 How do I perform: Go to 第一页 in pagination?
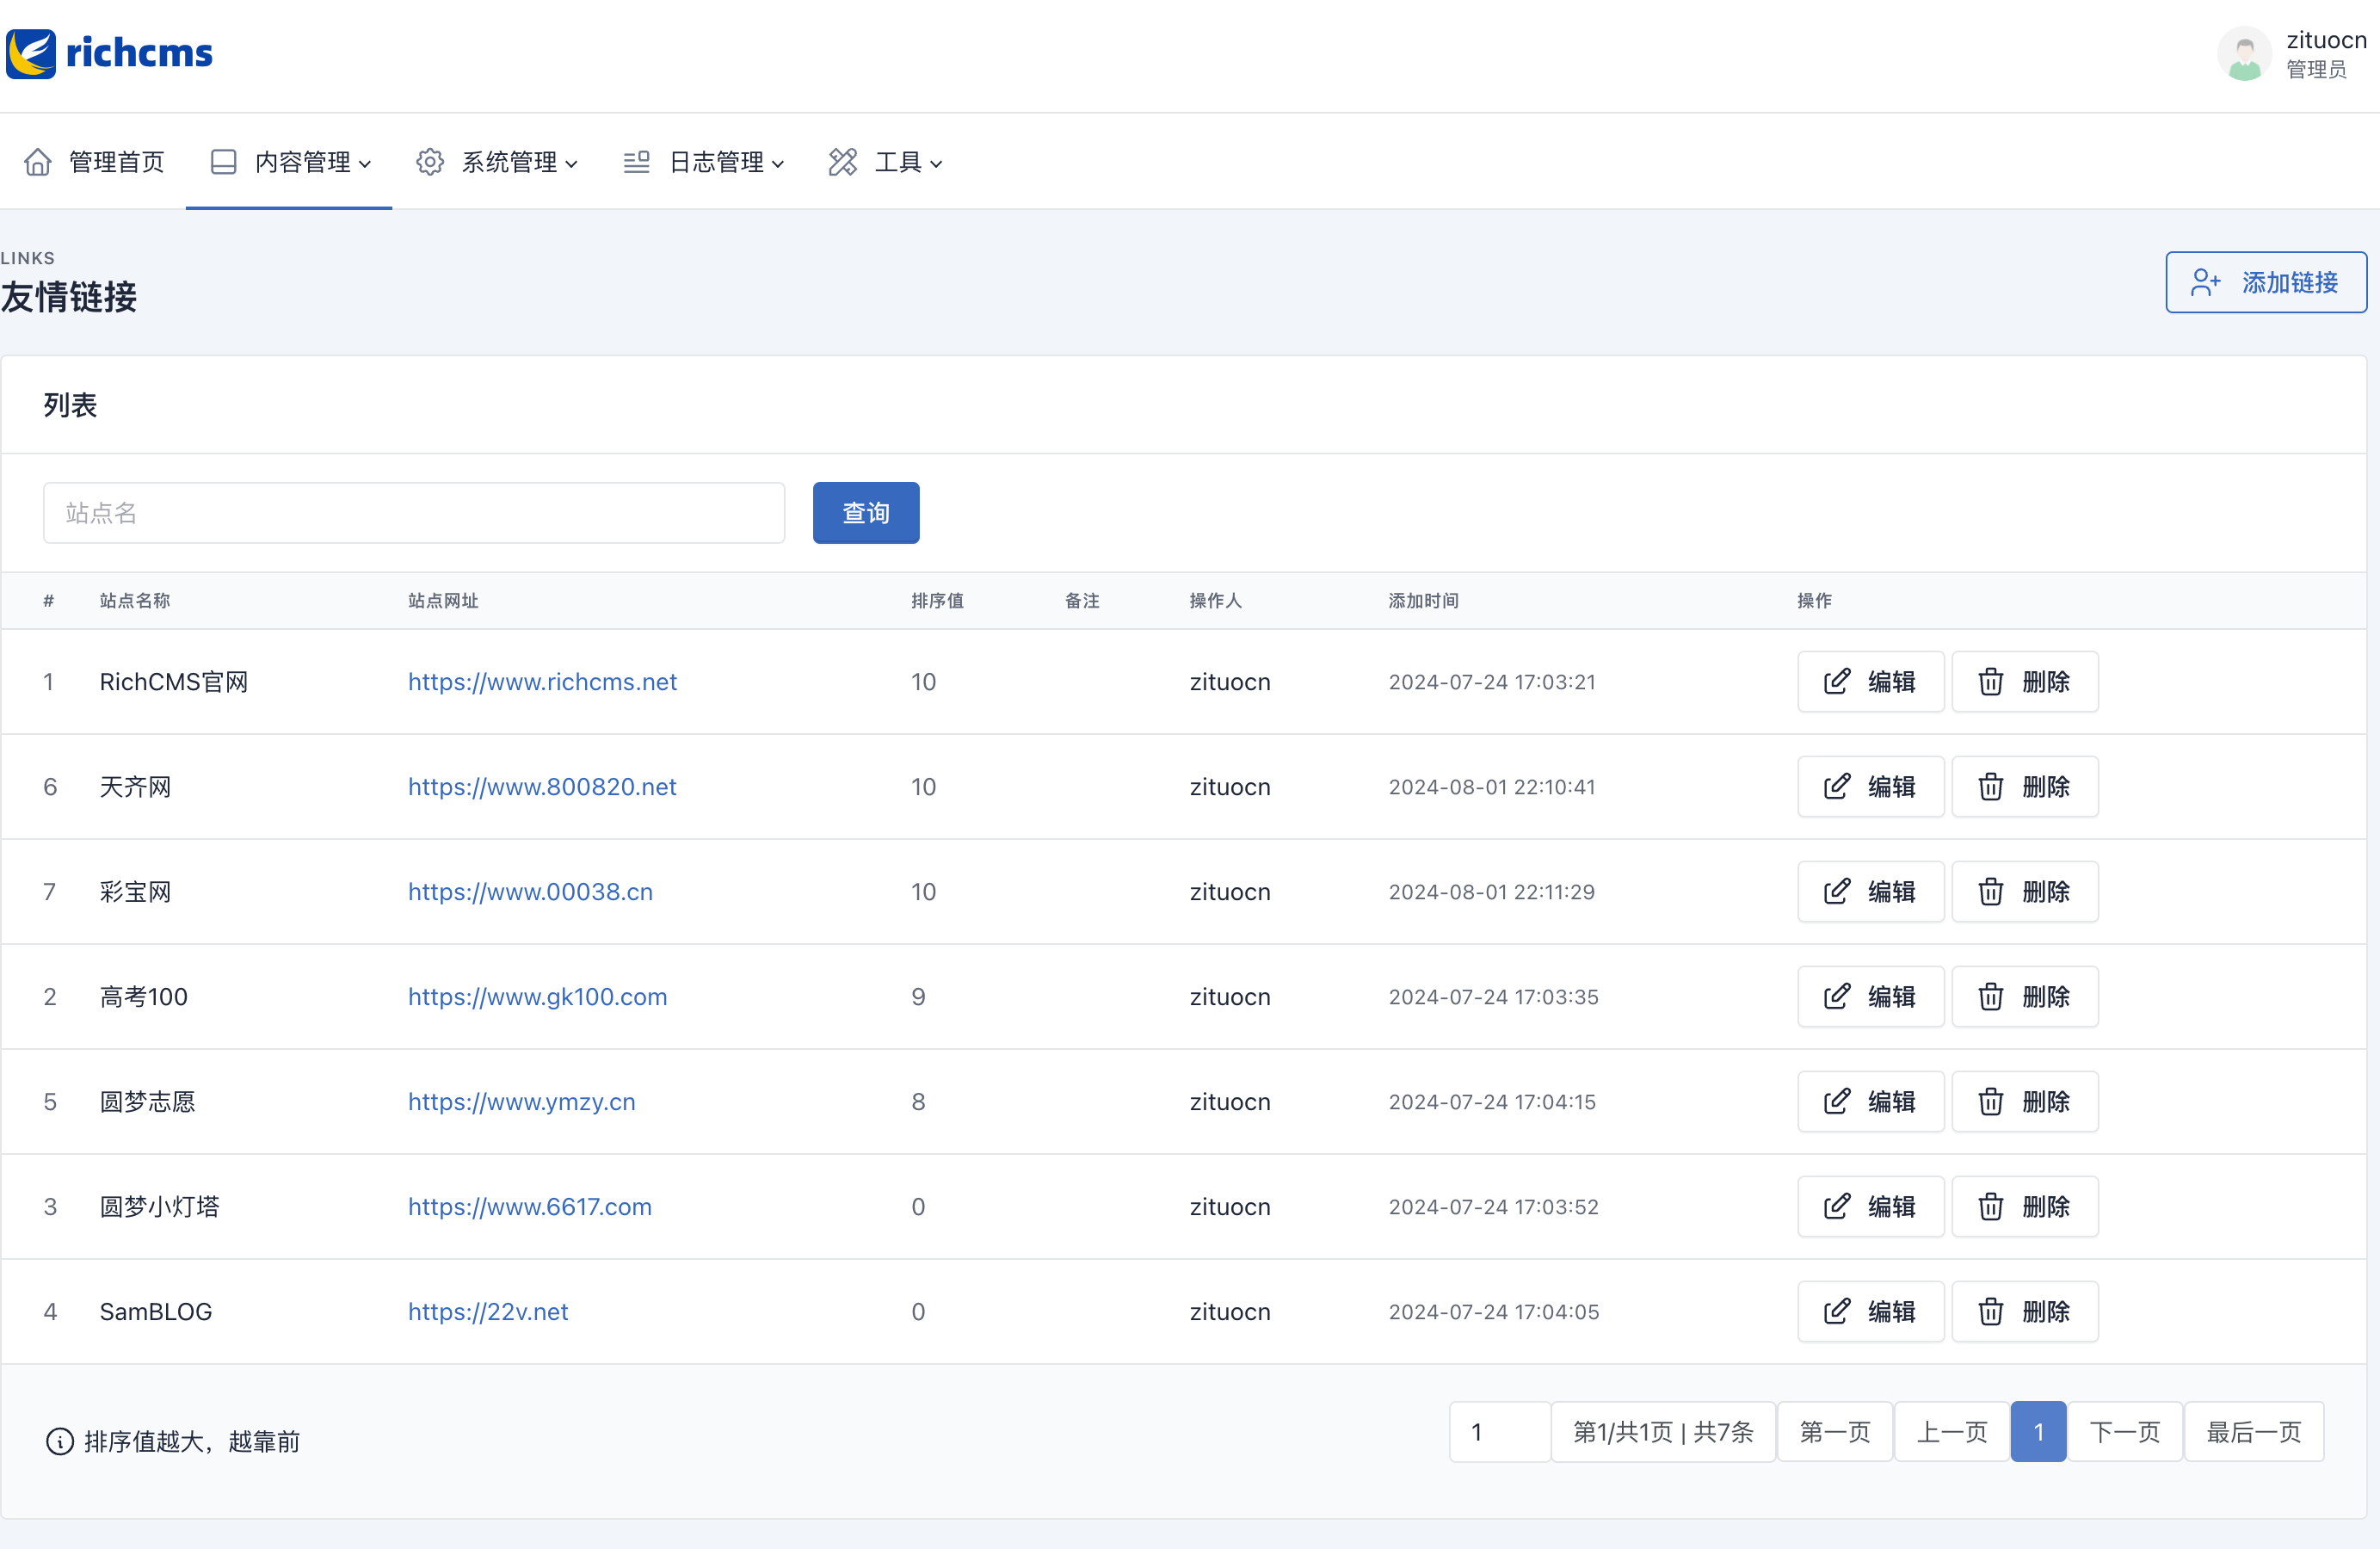coord(1835,1432)
